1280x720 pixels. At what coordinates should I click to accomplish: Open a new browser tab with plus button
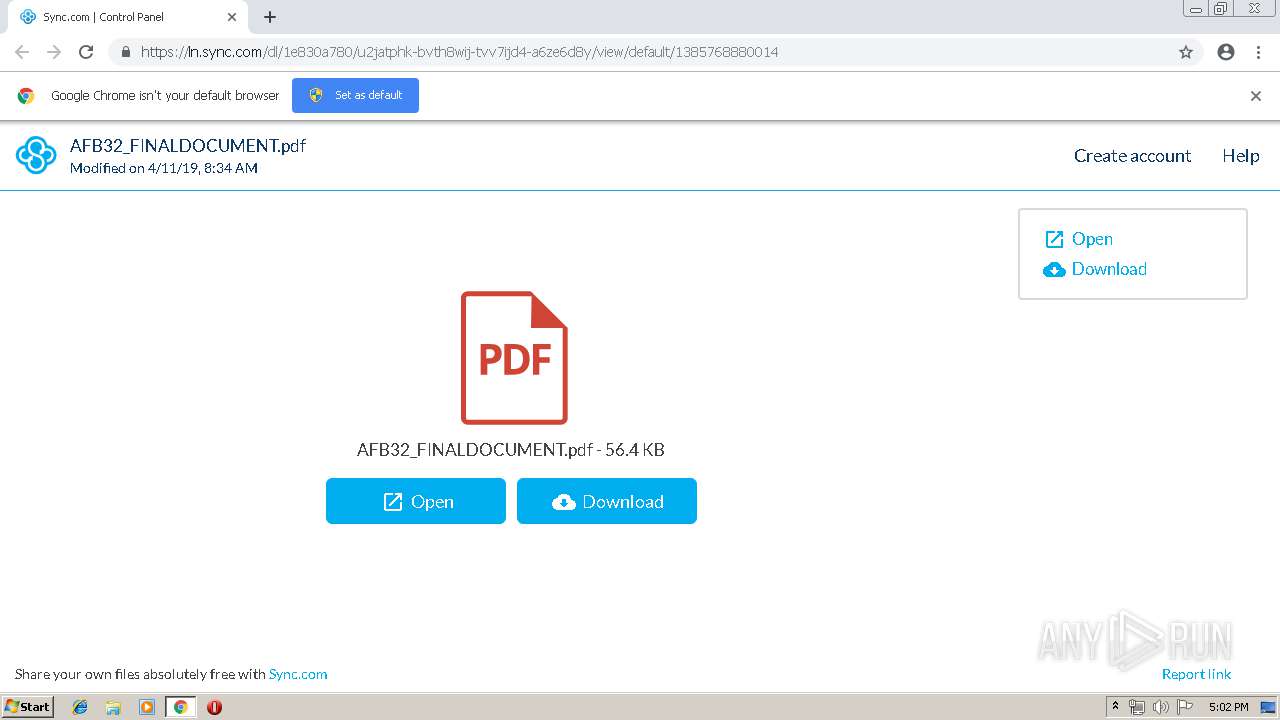point(270,17)
